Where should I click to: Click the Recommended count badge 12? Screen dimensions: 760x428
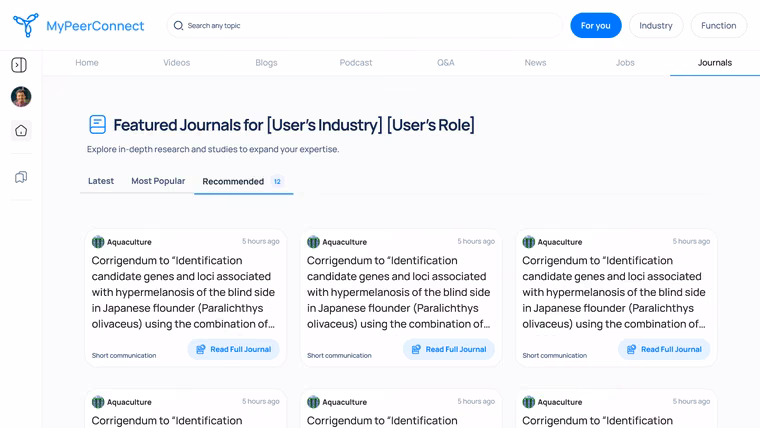(x=277, y=181)
